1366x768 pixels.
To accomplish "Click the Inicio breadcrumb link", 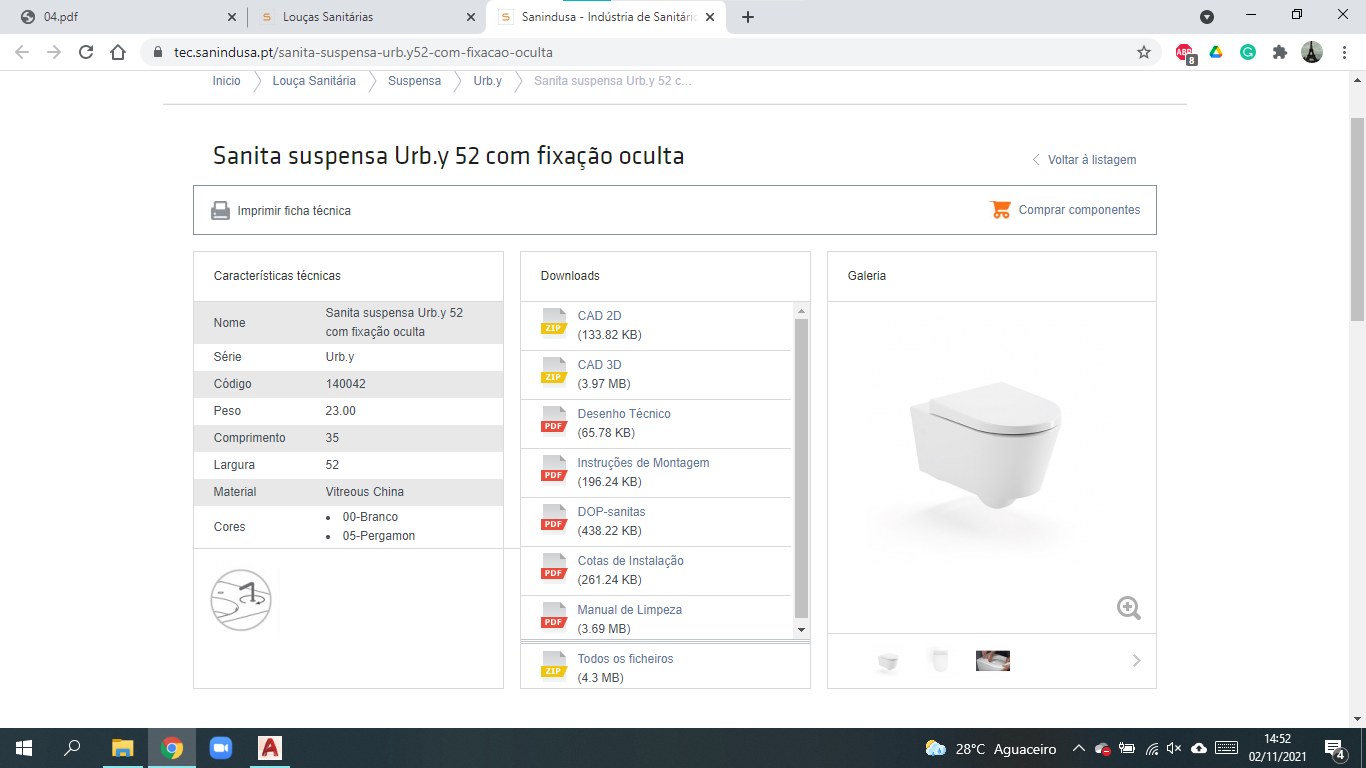I will coord(227,81).
